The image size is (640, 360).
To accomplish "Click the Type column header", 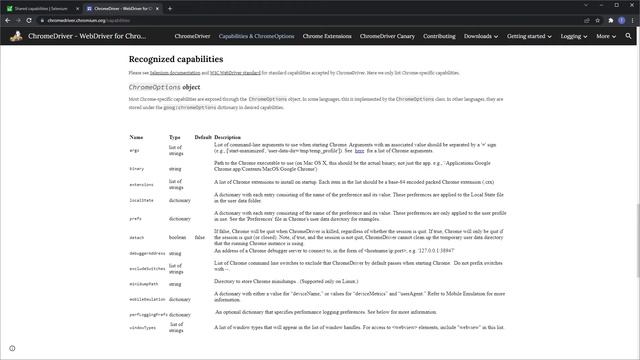I will coord(175,137).
